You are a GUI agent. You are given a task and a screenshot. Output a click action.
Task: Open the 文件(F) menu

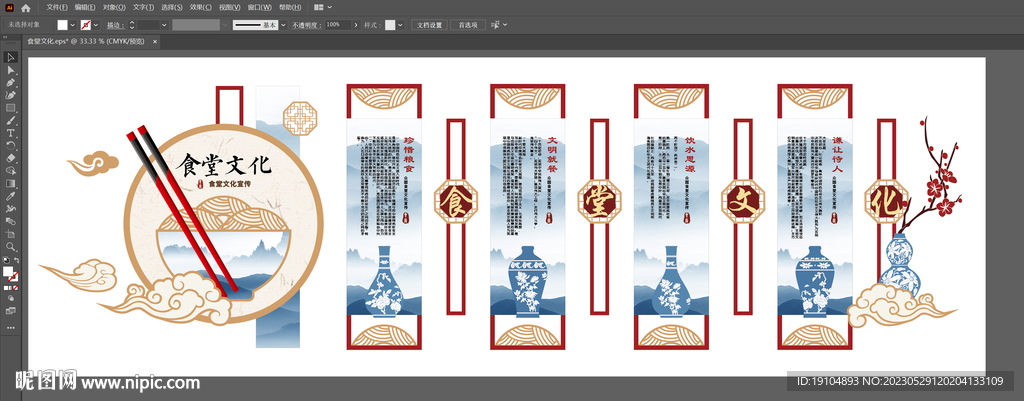(x=57, y=7)
